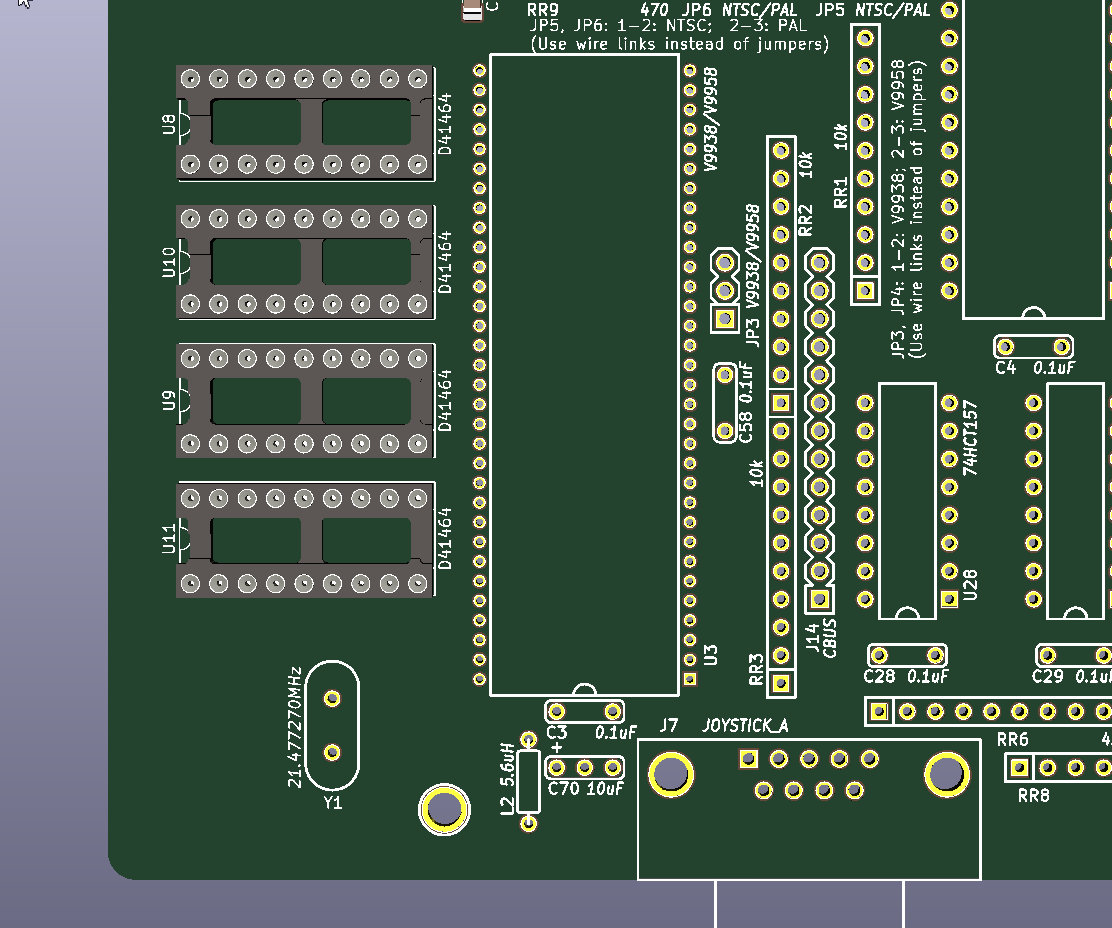Click the C58 0.1uF capacitor

coord(725,403)
